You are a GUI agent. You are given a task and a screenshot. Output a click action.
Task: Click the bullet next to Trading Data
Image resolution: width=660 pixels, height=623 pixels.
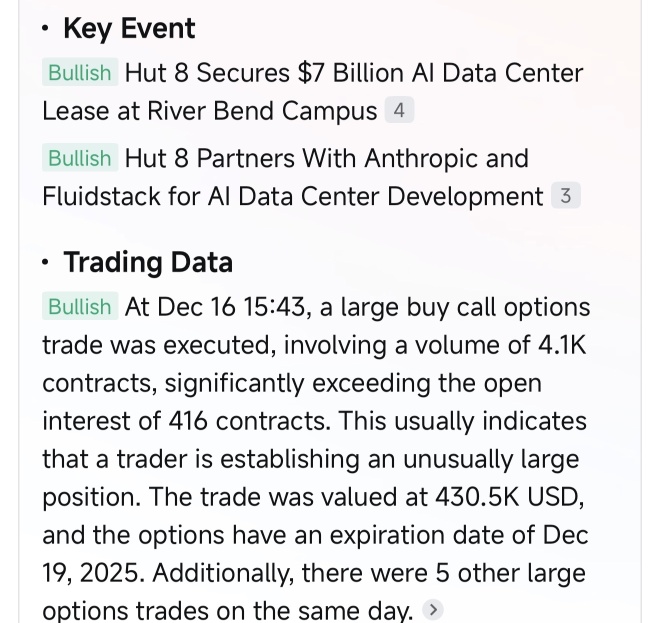tap(46, 263)
